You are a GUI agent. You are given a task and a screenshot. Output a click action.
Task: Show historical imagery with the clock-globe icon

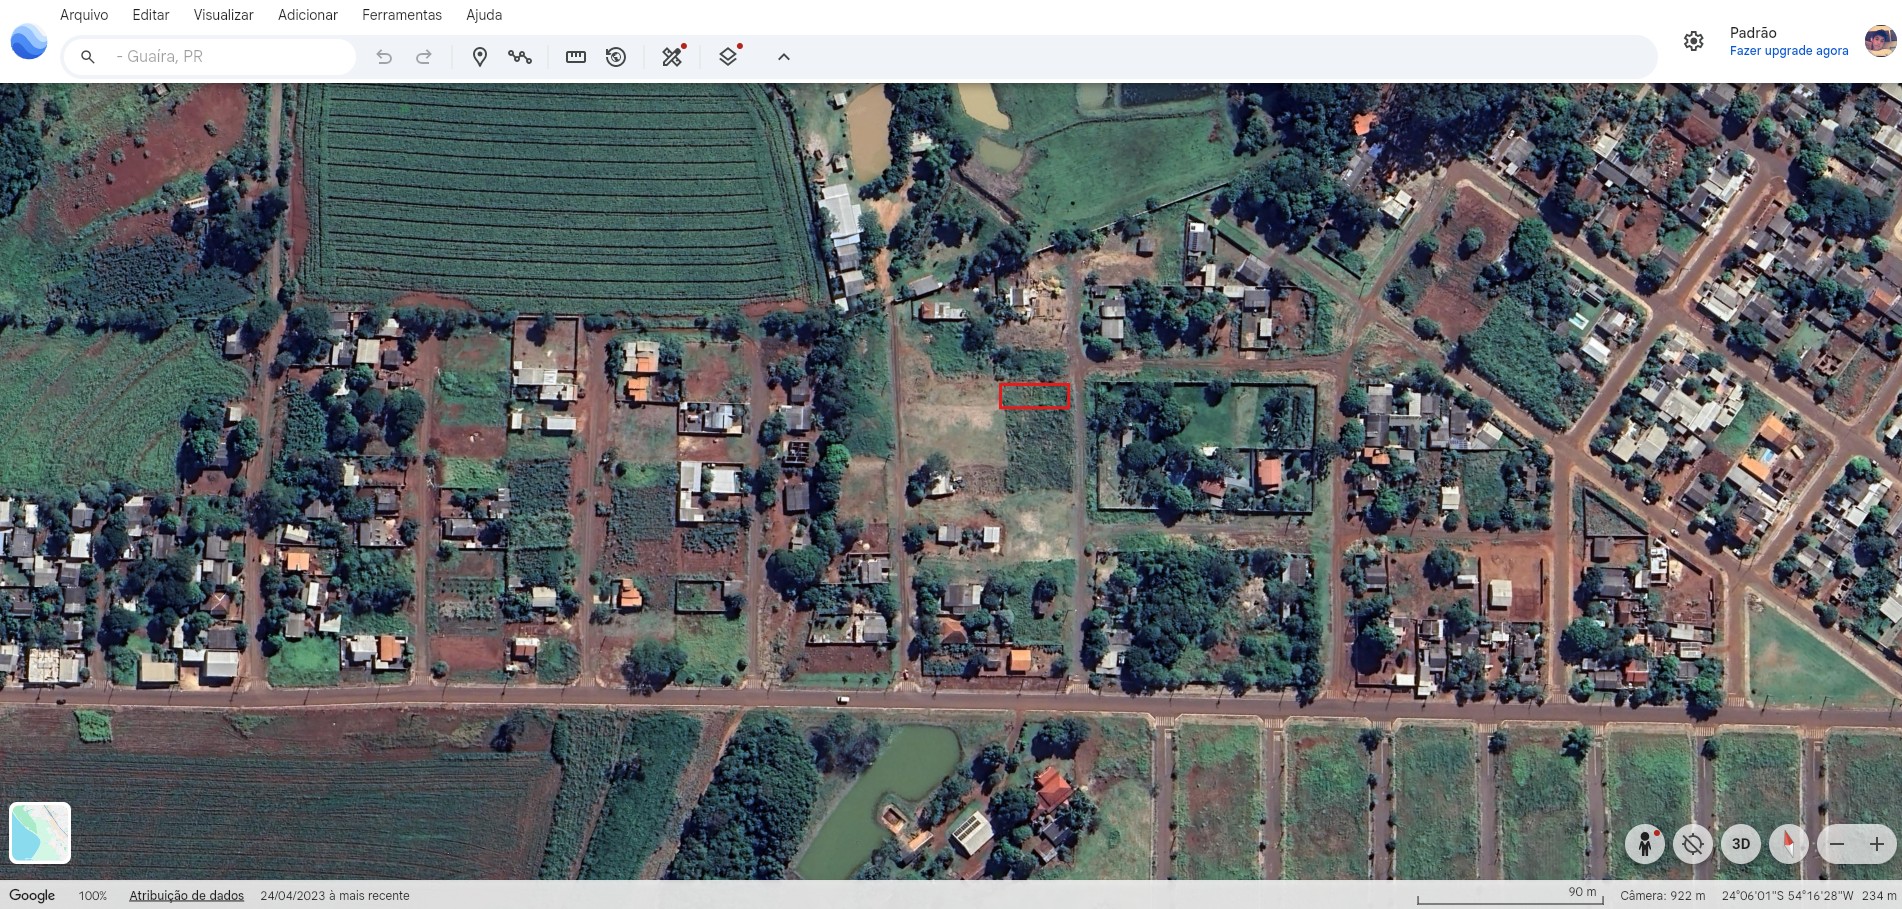[616, 57]
